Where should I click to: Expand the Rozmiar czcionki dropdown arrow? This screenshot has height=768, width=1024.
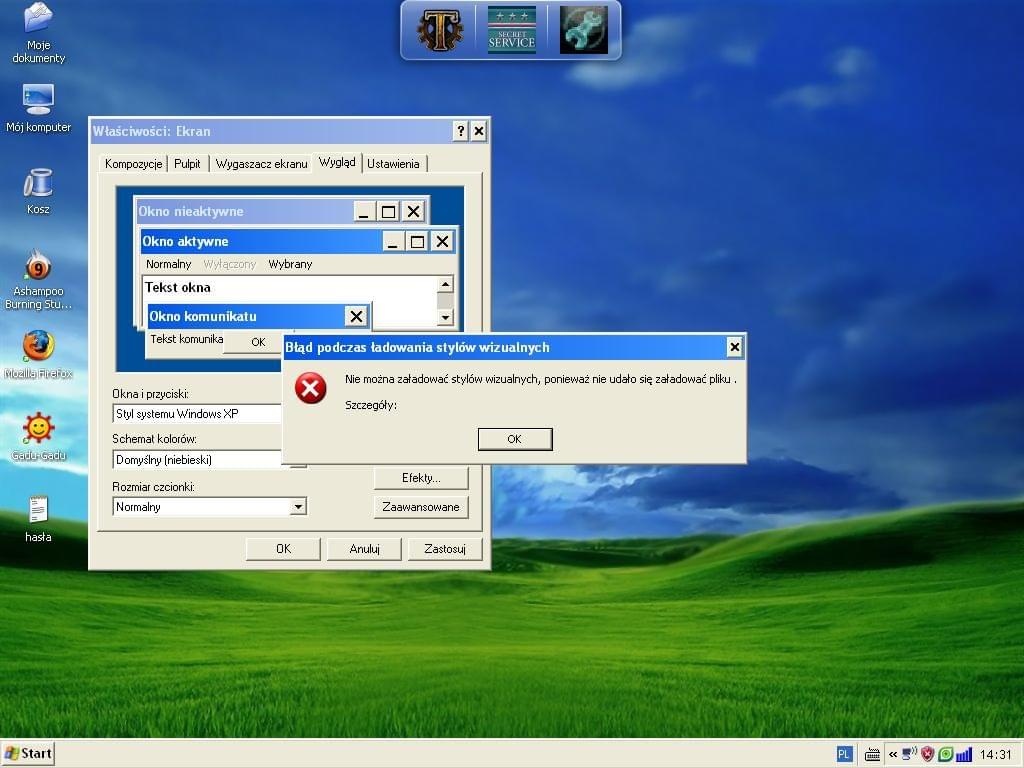pyautogui.click(x=298, y=507)
